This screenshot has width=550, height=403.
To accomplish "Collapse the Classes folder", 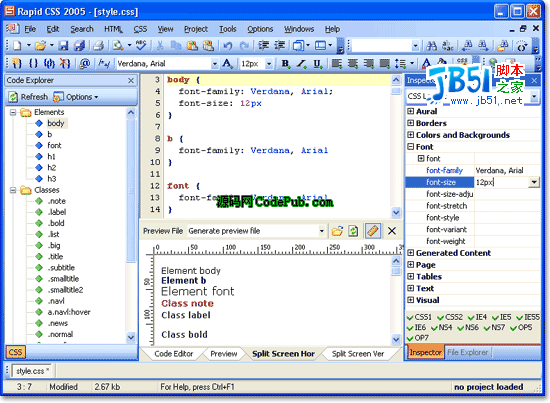I will 13,190.
